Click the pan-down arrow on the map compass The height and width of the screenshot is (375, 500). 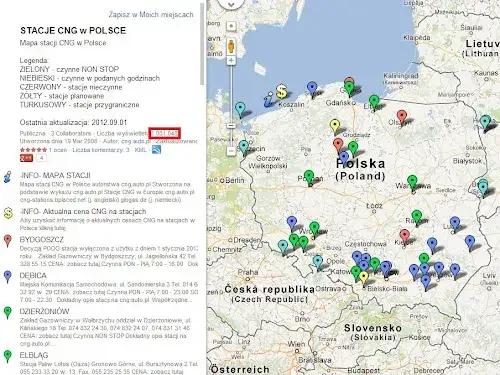coord(231,4)
